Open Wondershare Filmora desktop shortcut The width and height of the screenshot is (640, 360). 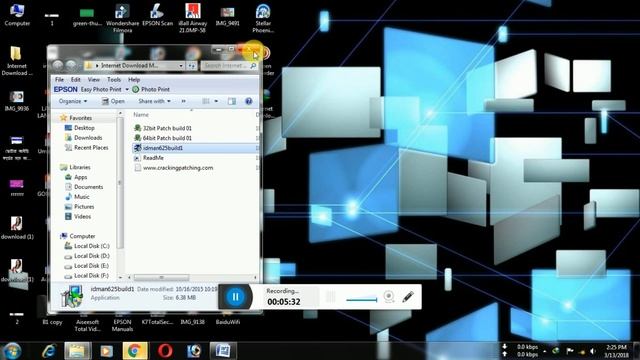tap(122, 18)
